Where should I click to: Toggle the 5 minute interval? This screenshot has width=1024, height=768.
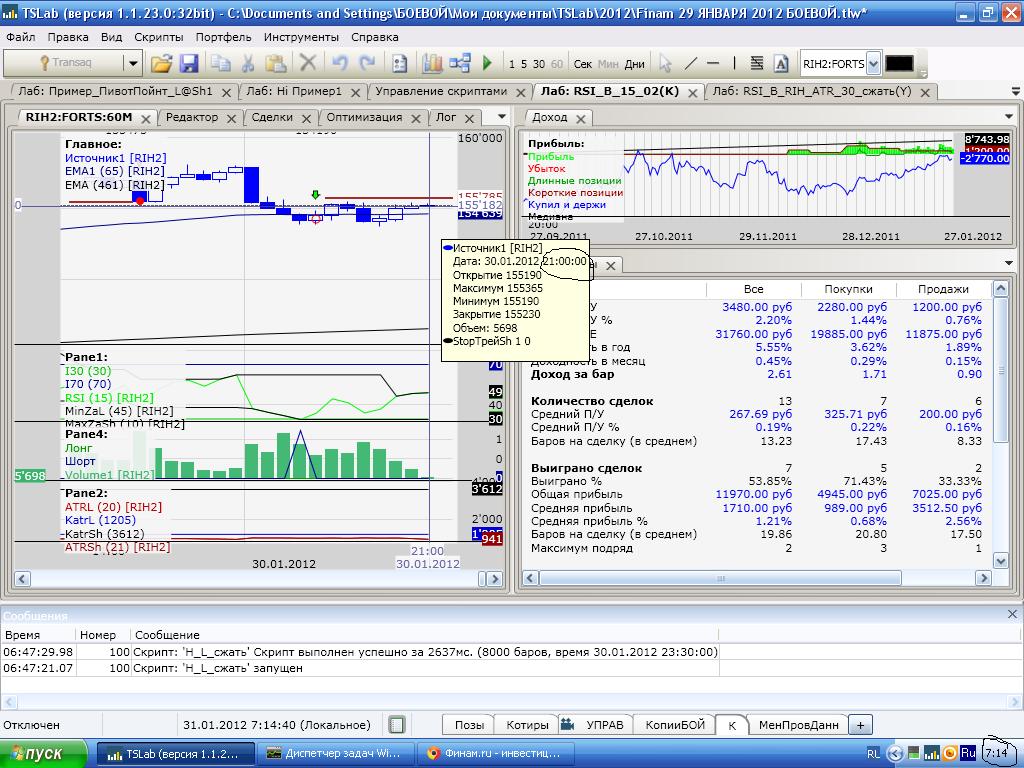[524, 64]
